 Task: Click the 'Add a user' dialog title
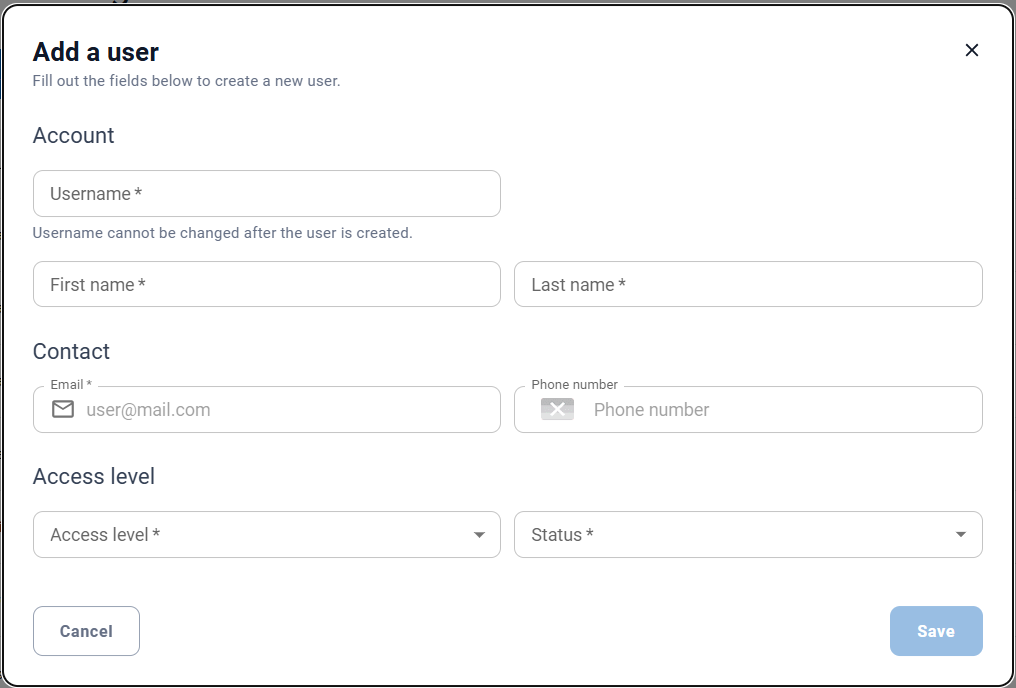pyautogui.click(x=96, y=52)
